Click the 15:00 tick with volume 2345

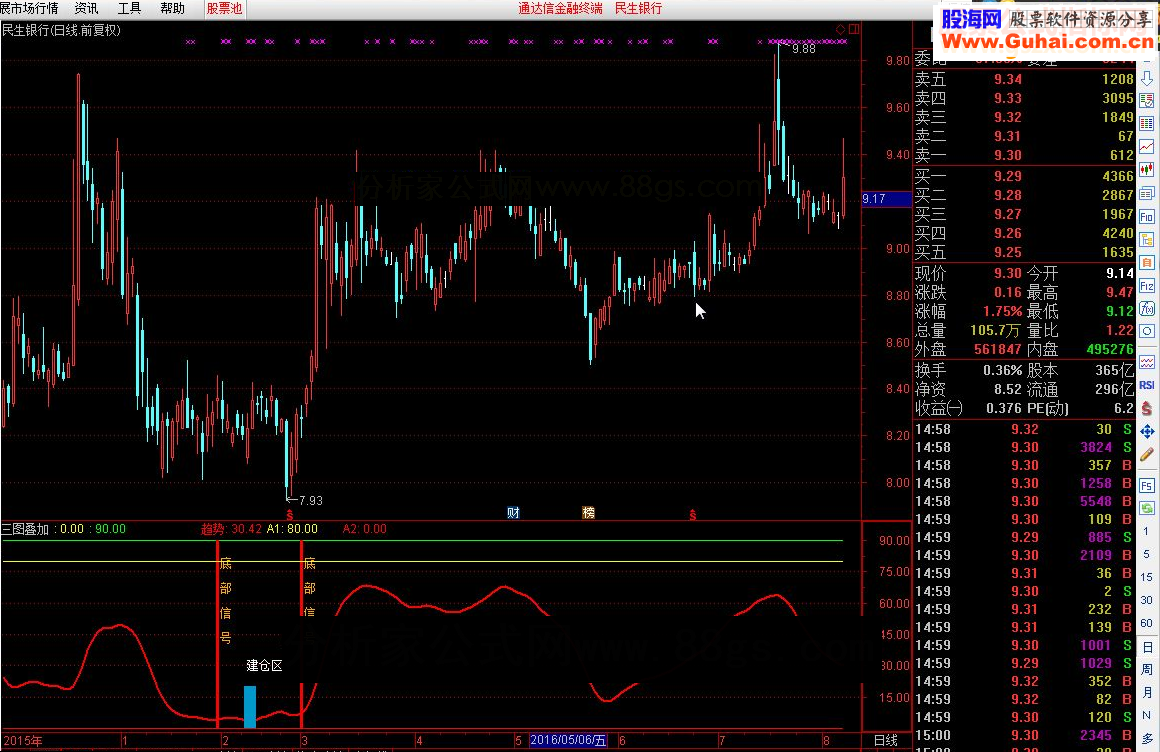[1025, 736]
